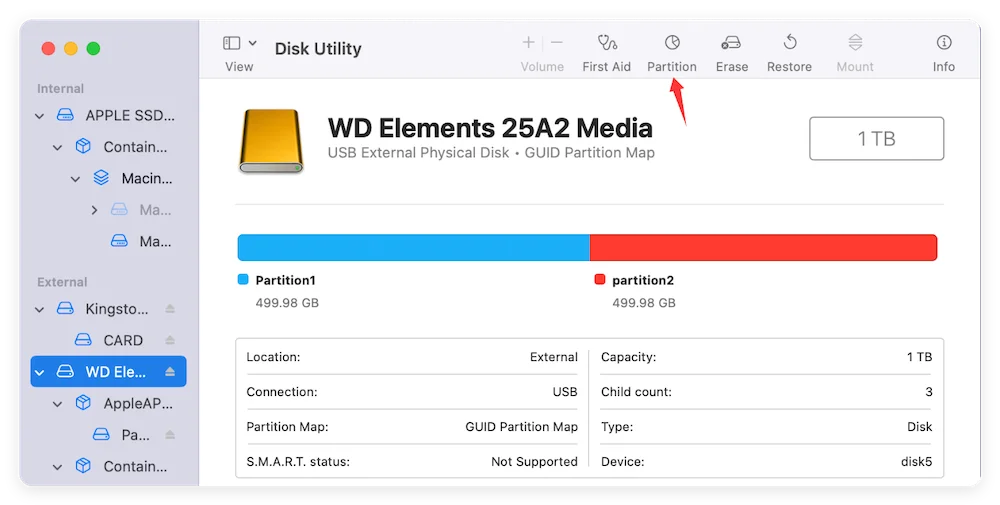Click the Child count value 3
Viewport: 1000px width, 505px height.
pos(929,392)
